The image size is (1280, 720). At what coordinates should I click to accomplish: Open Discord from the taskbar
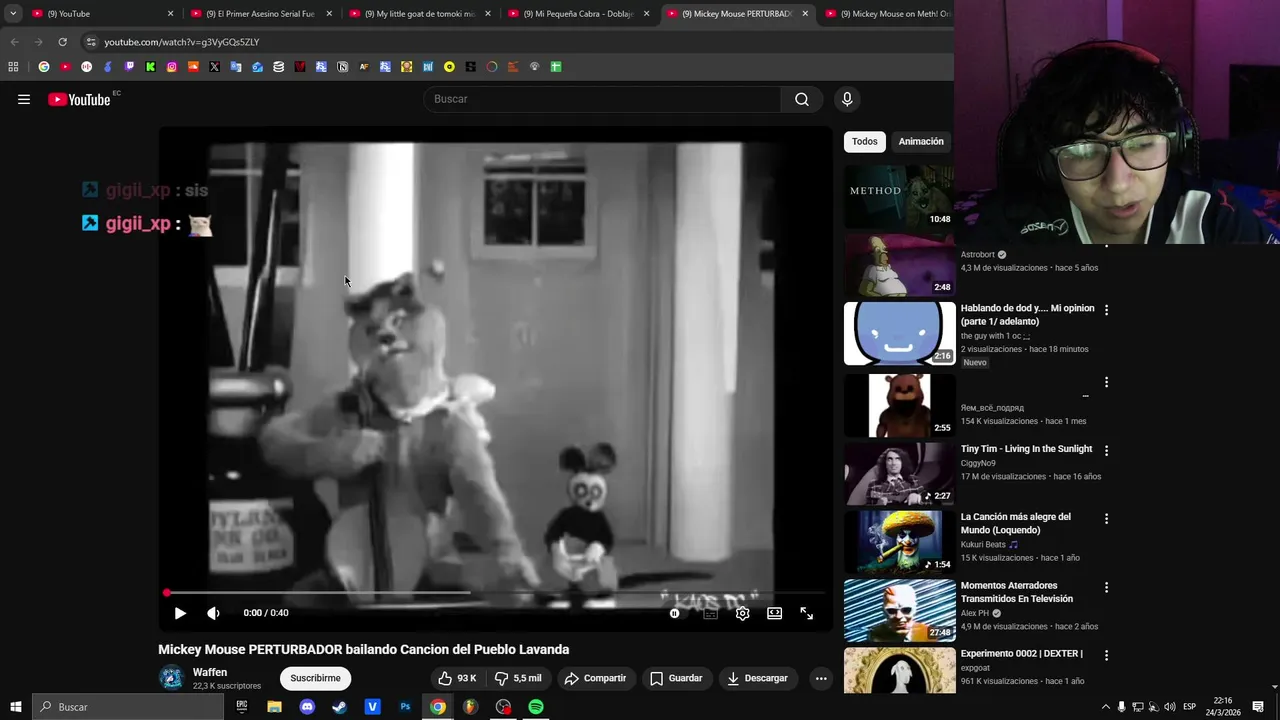click(307, 707)
